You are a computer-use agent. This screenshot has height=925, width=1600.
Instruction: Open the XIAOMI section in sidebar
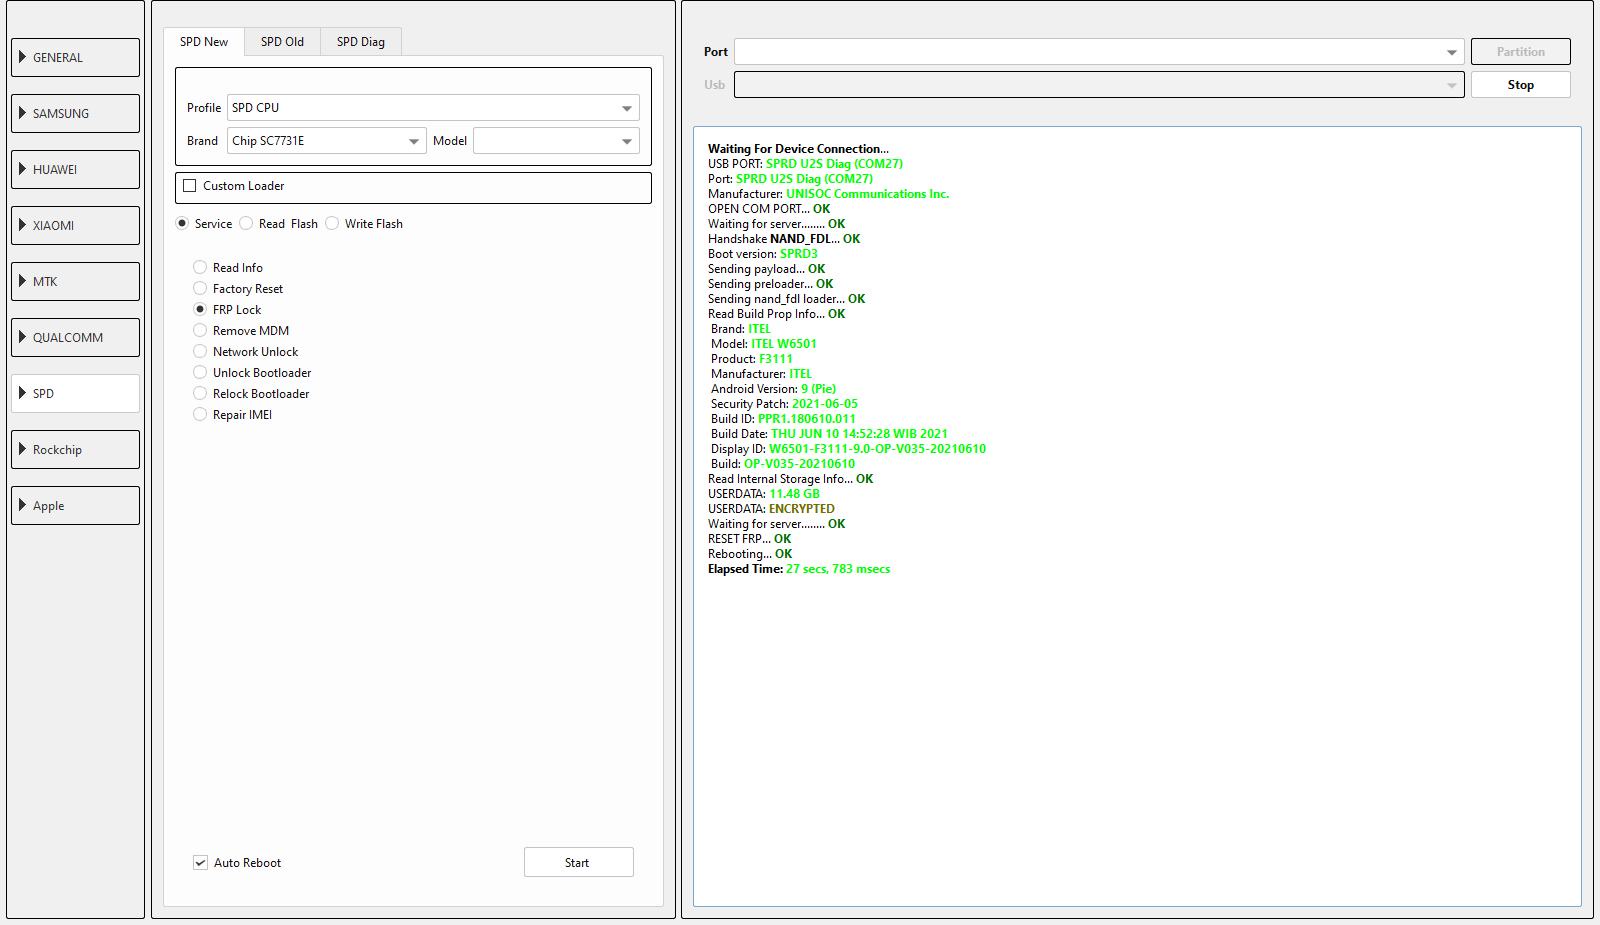75,225
